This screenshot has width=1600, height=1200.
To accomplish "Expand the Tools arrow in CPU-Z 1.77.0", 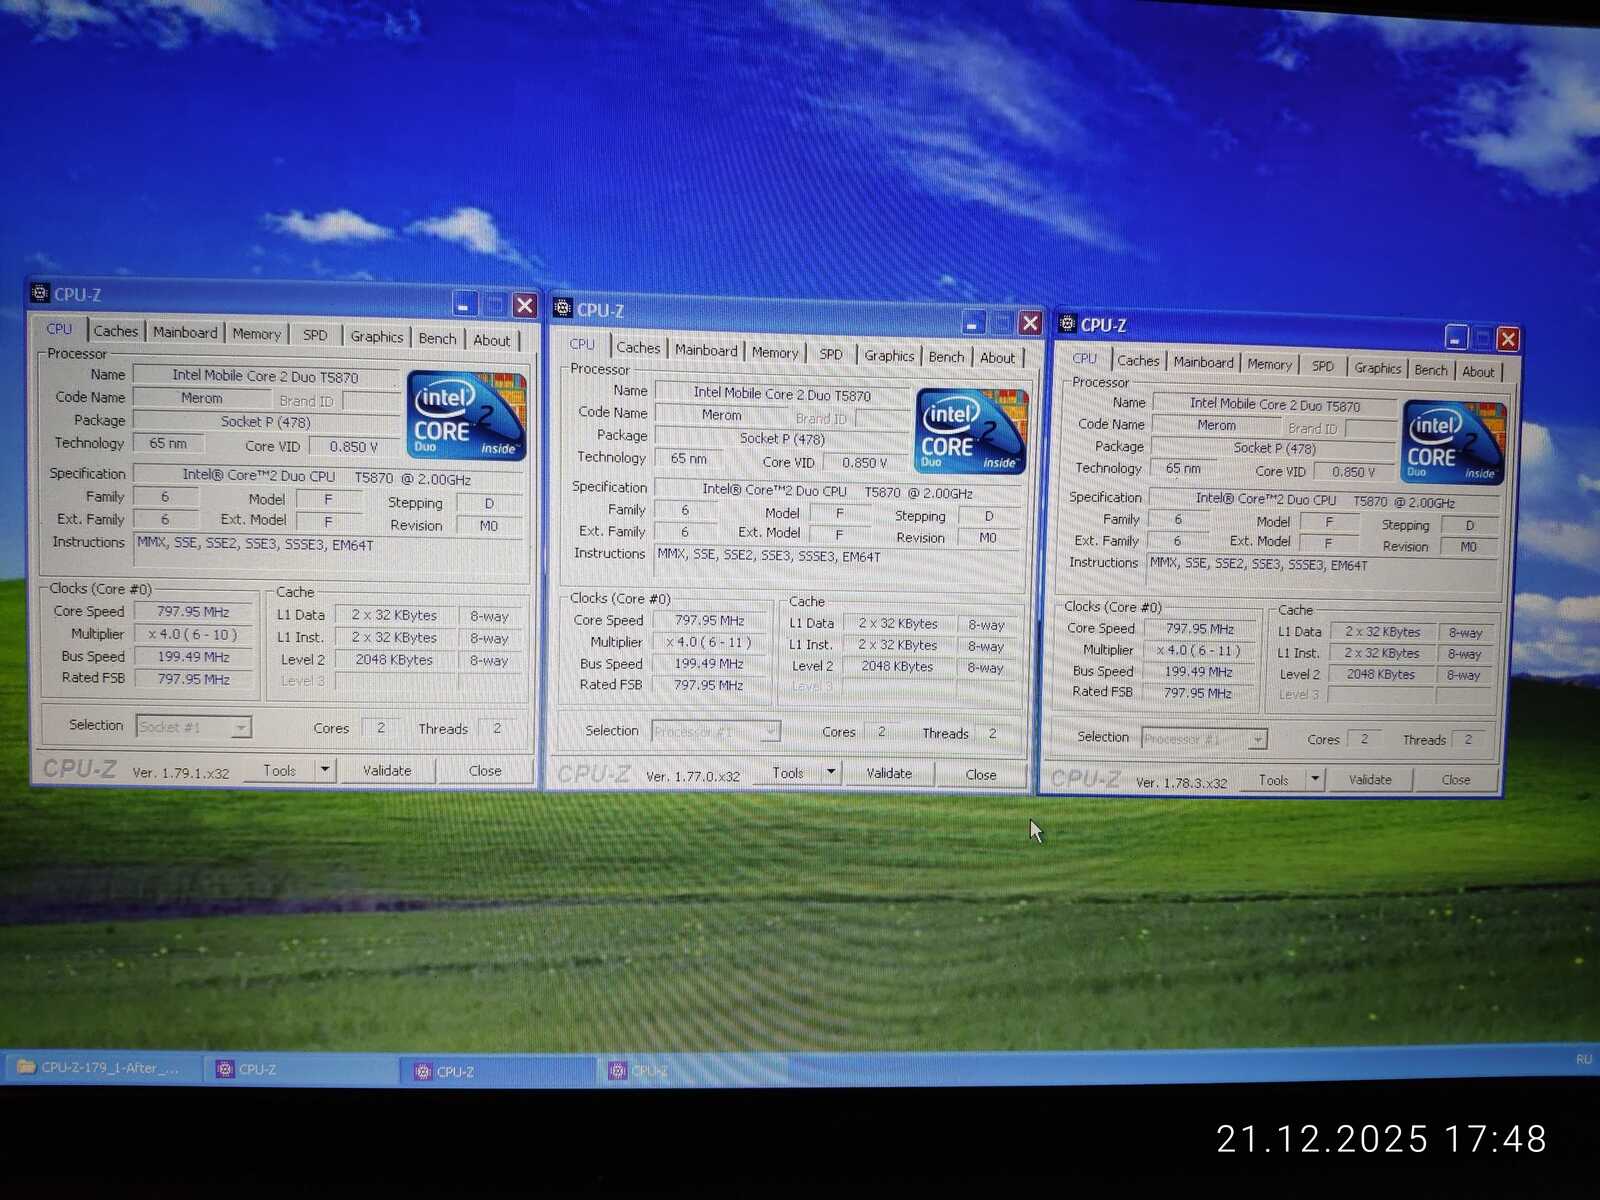I will click(831, 773).
